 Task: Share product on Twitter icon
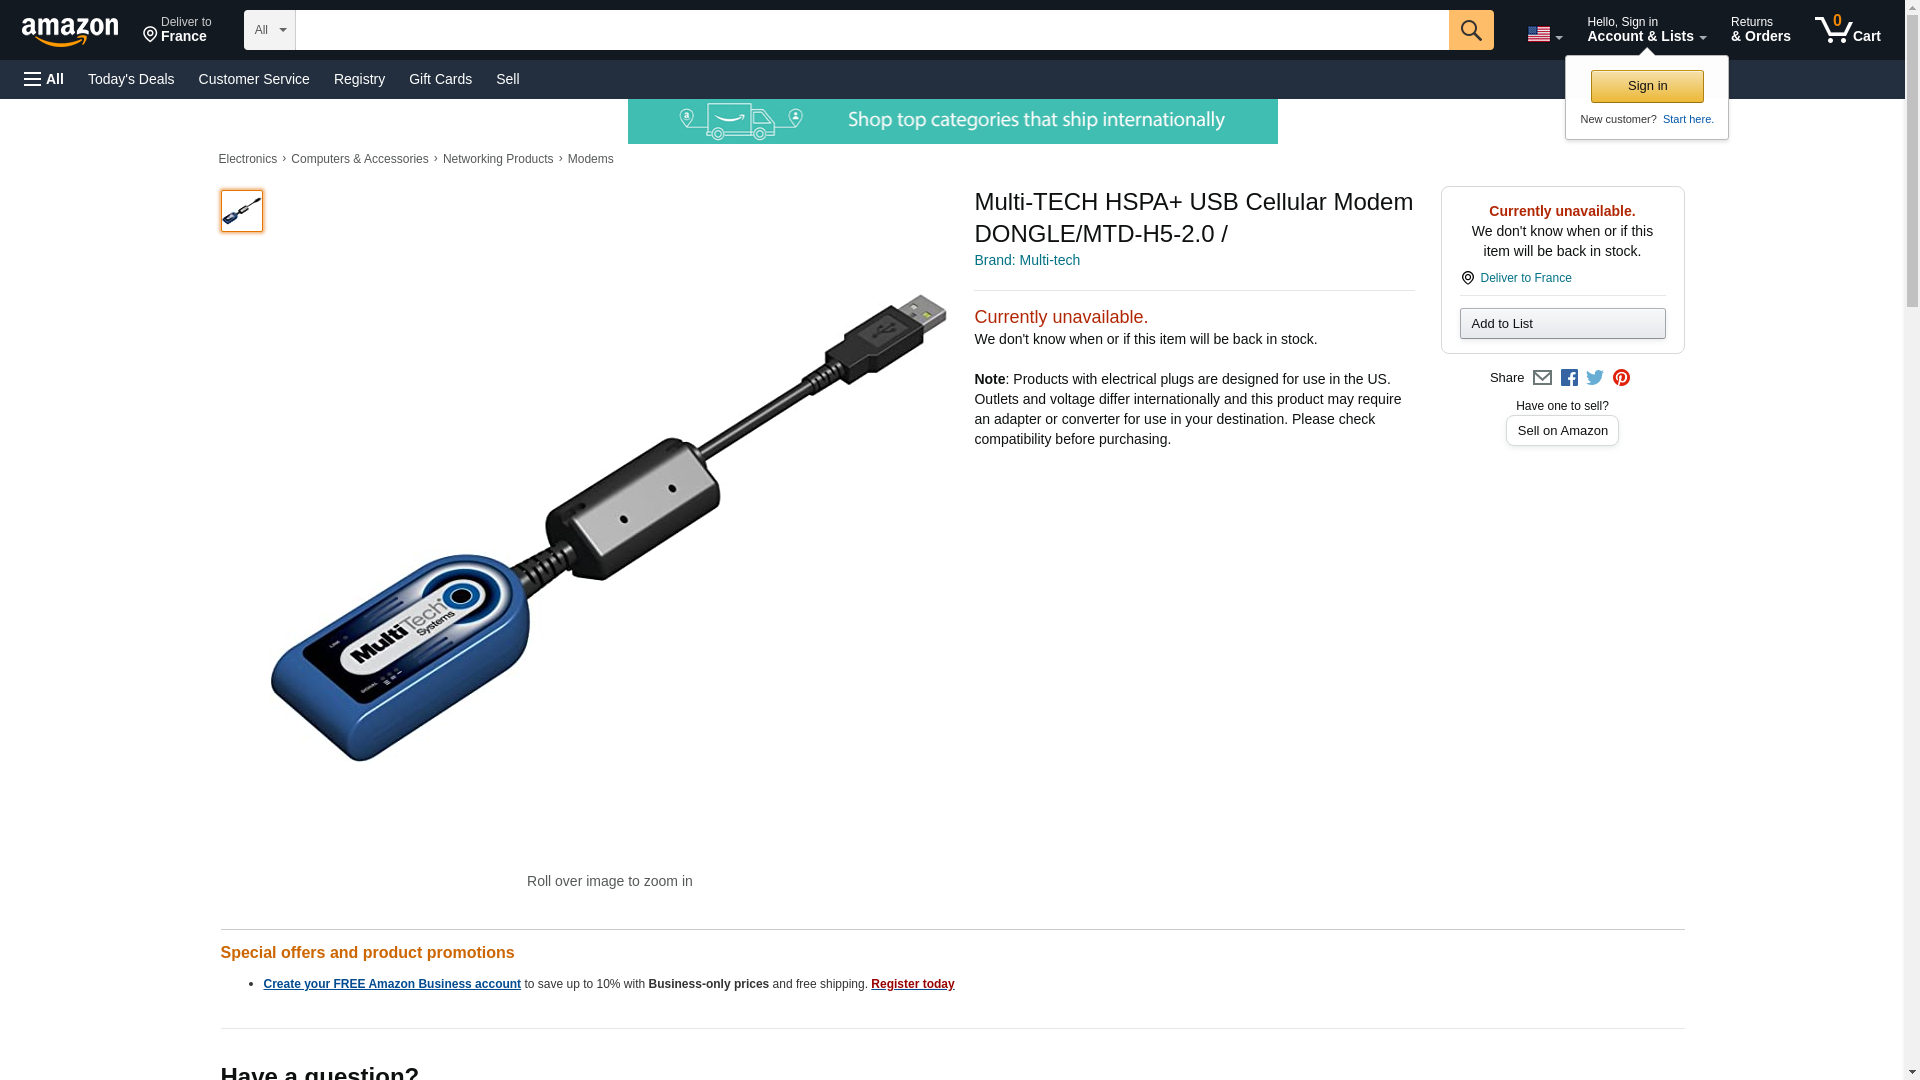tap(1595, 378)
